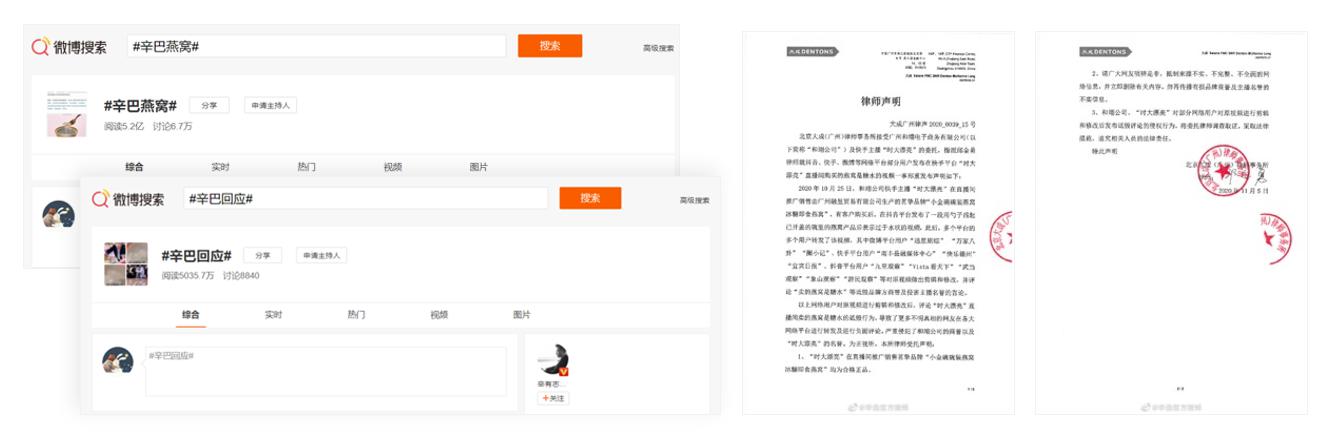Click the #辛巴回应# topic title

pos(196,256)
